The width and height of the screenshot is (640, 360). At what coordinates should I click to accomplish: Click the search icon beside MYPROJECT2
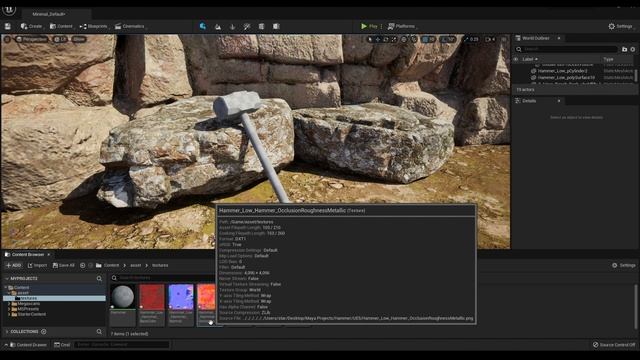[99, 278]
